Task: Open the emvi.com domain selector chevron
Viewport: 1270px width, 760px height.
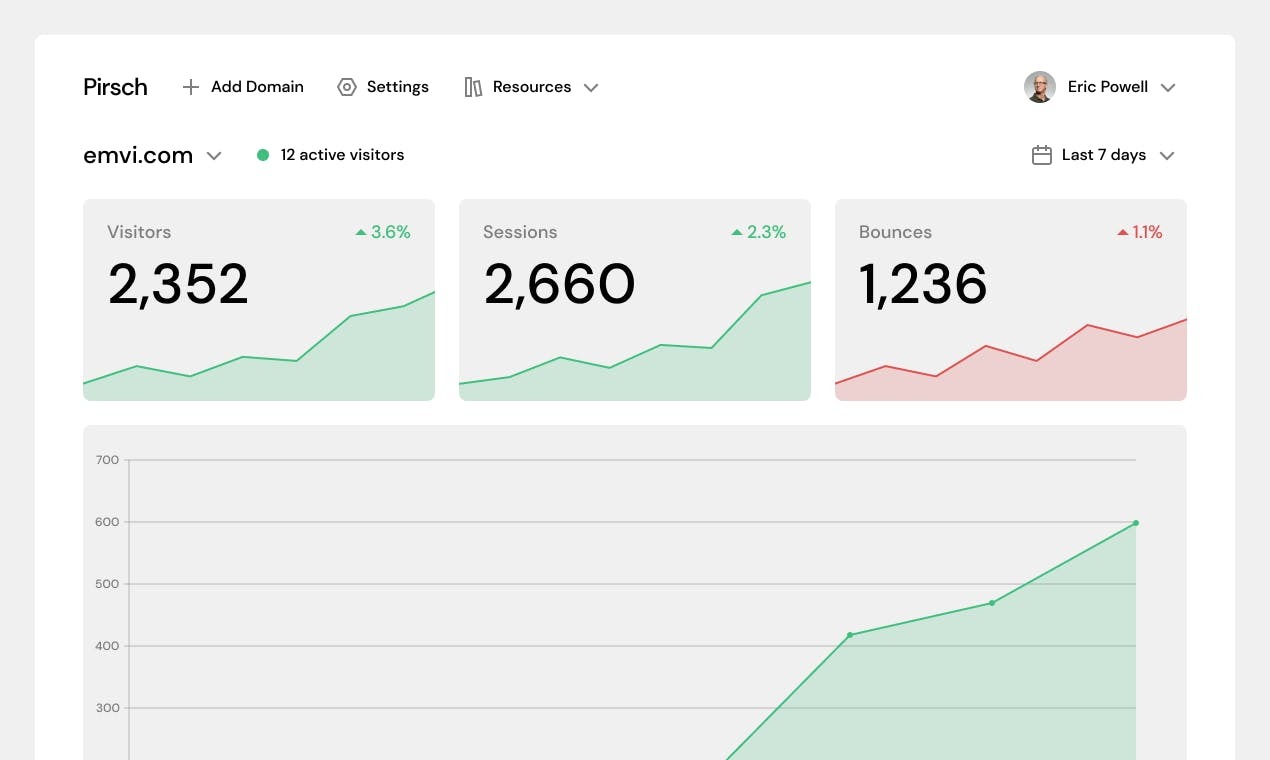Action: 213,156
